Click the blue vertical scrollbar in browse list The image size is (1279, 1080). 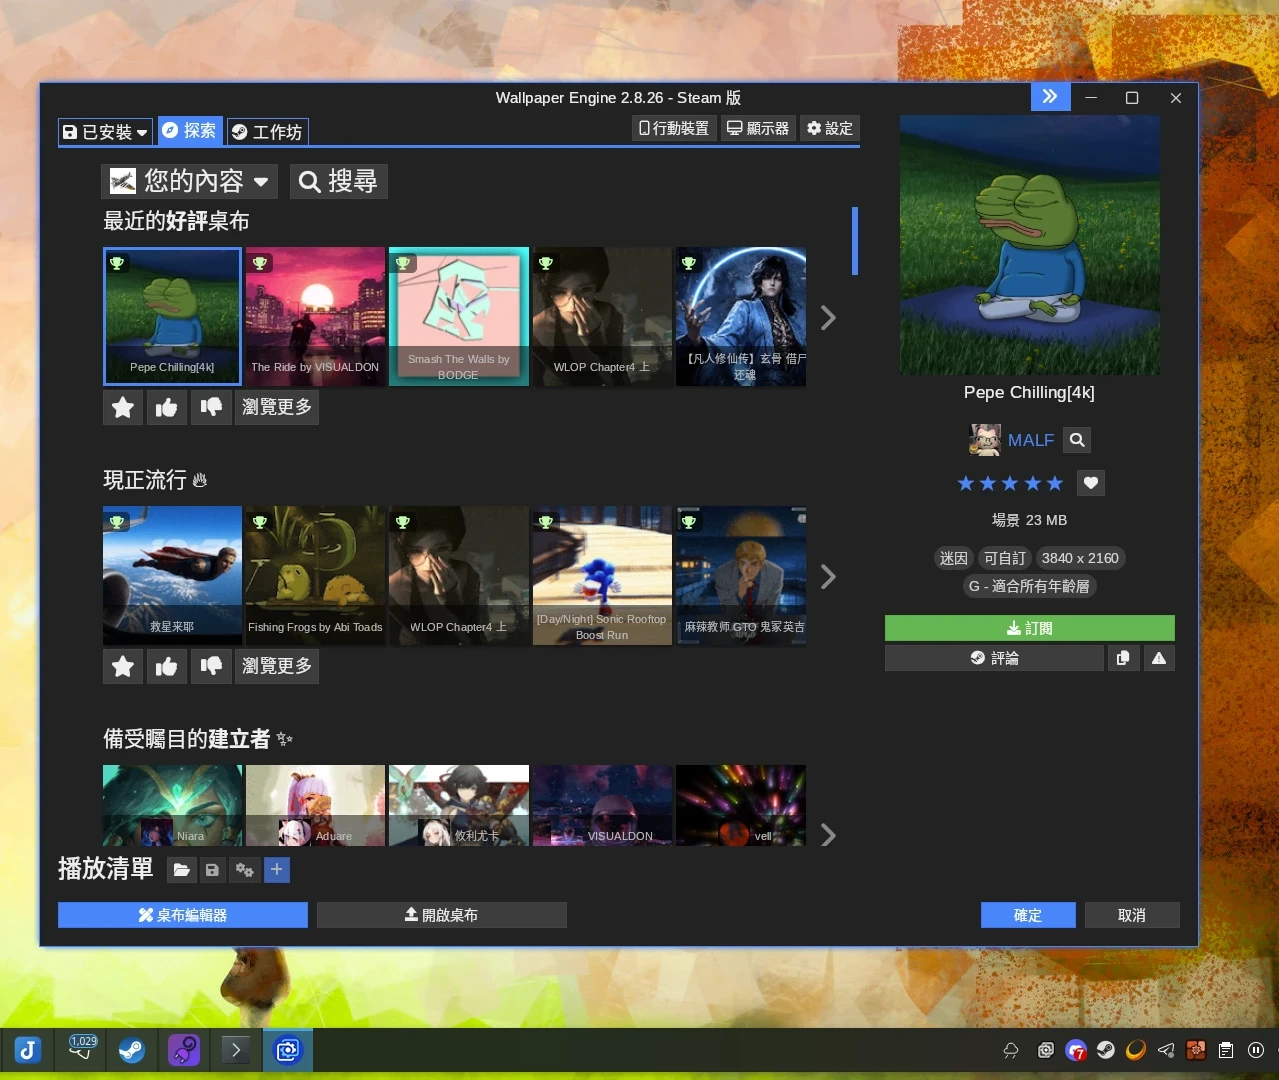[855, 241]
